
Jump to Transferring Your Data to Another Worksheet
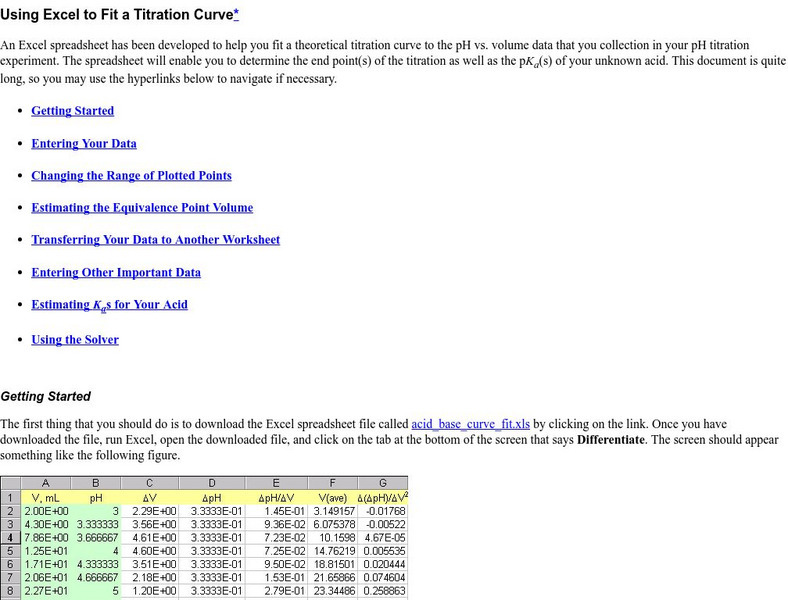(156, 240)
